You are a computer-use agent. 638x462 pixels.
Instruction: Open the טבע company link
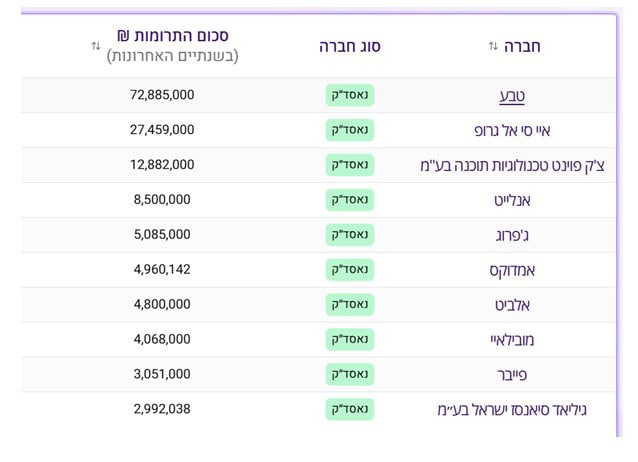(x=513, y=95)
